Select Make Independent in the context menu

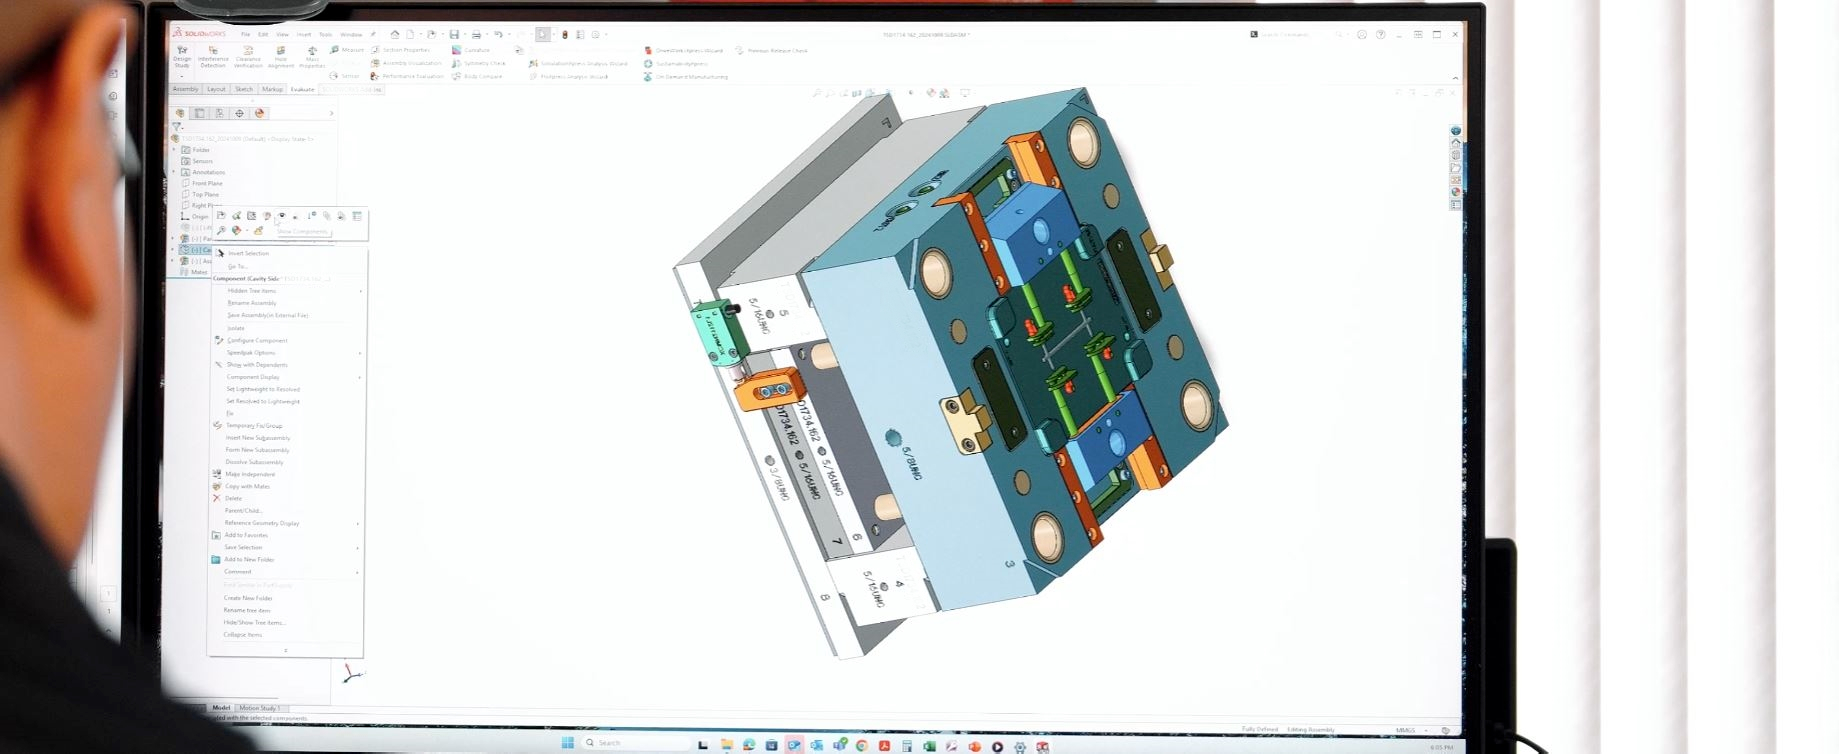click(x=249, y=474)
